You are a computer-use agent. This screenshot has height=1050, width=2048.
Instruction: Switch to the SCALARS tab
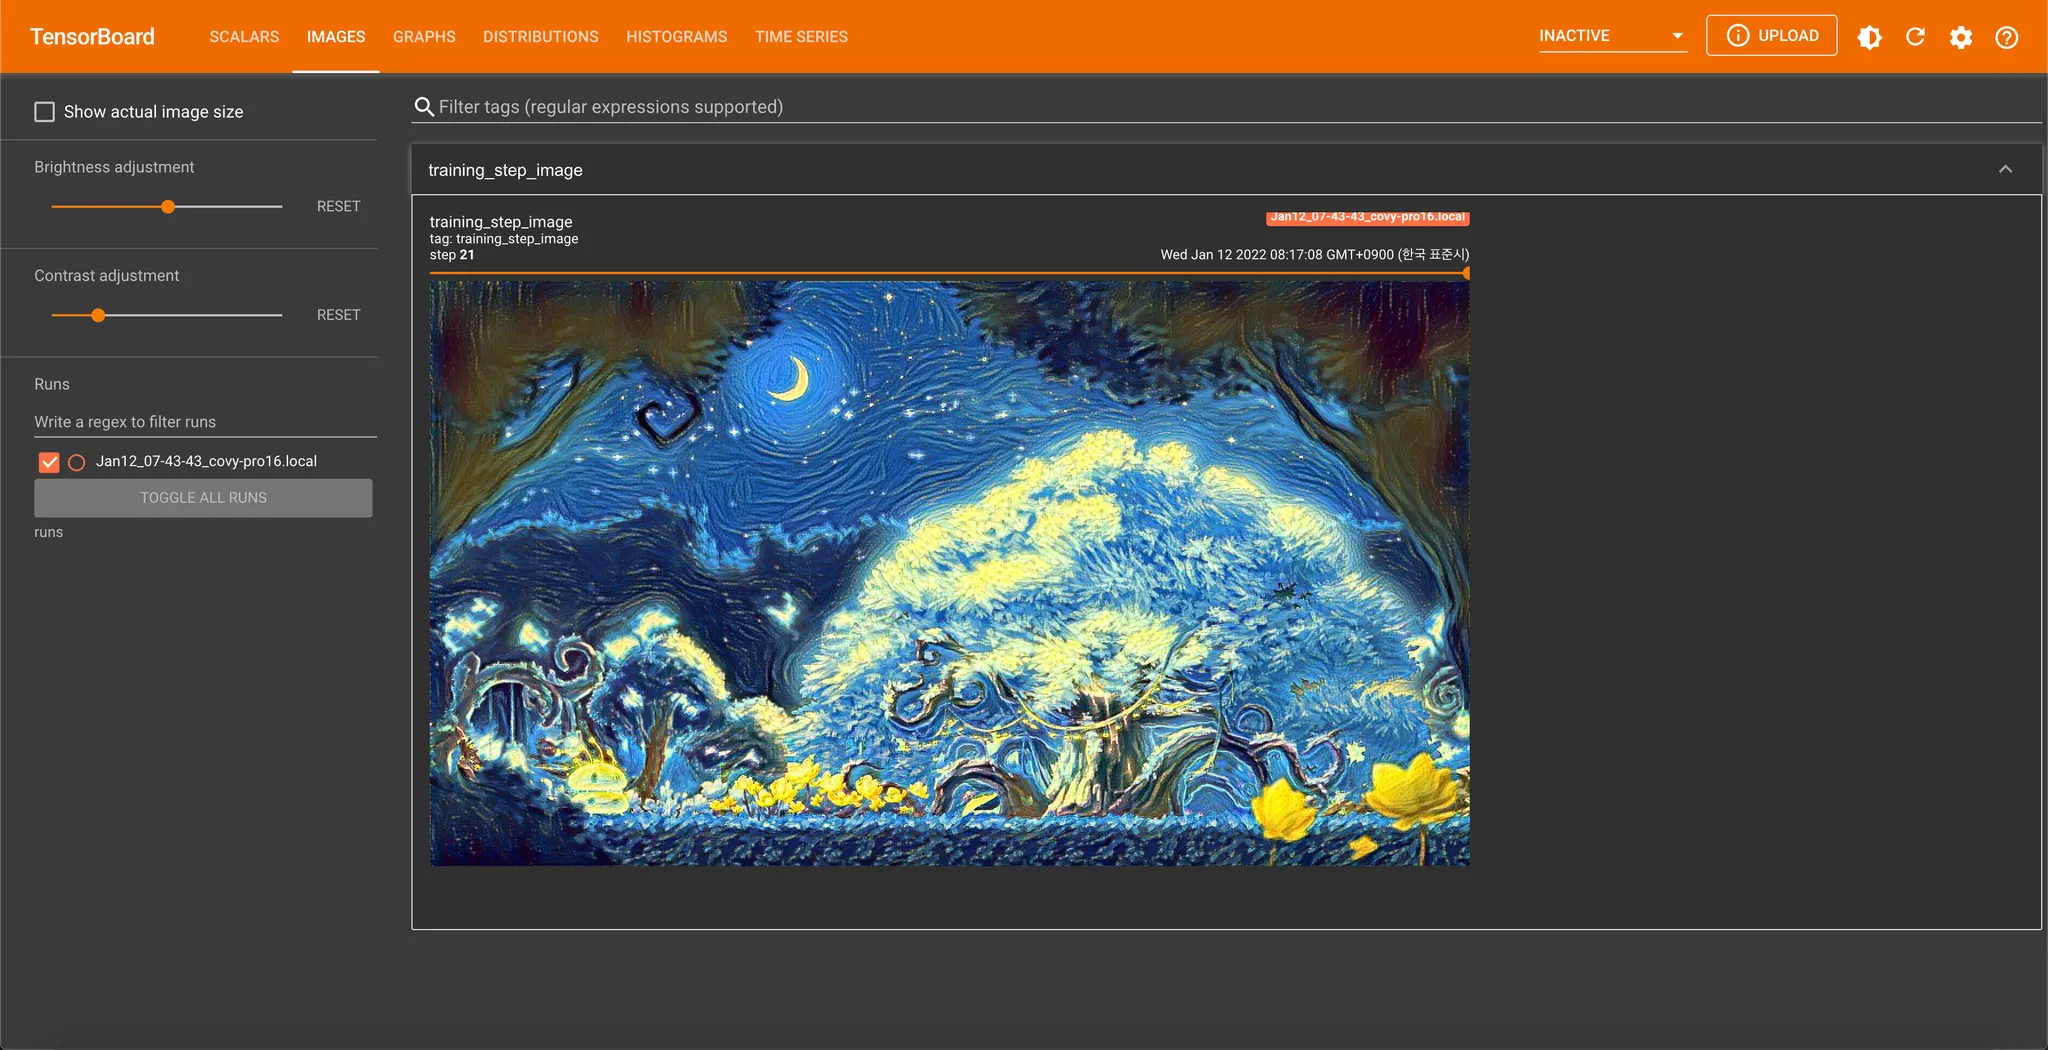coord(244,37)
